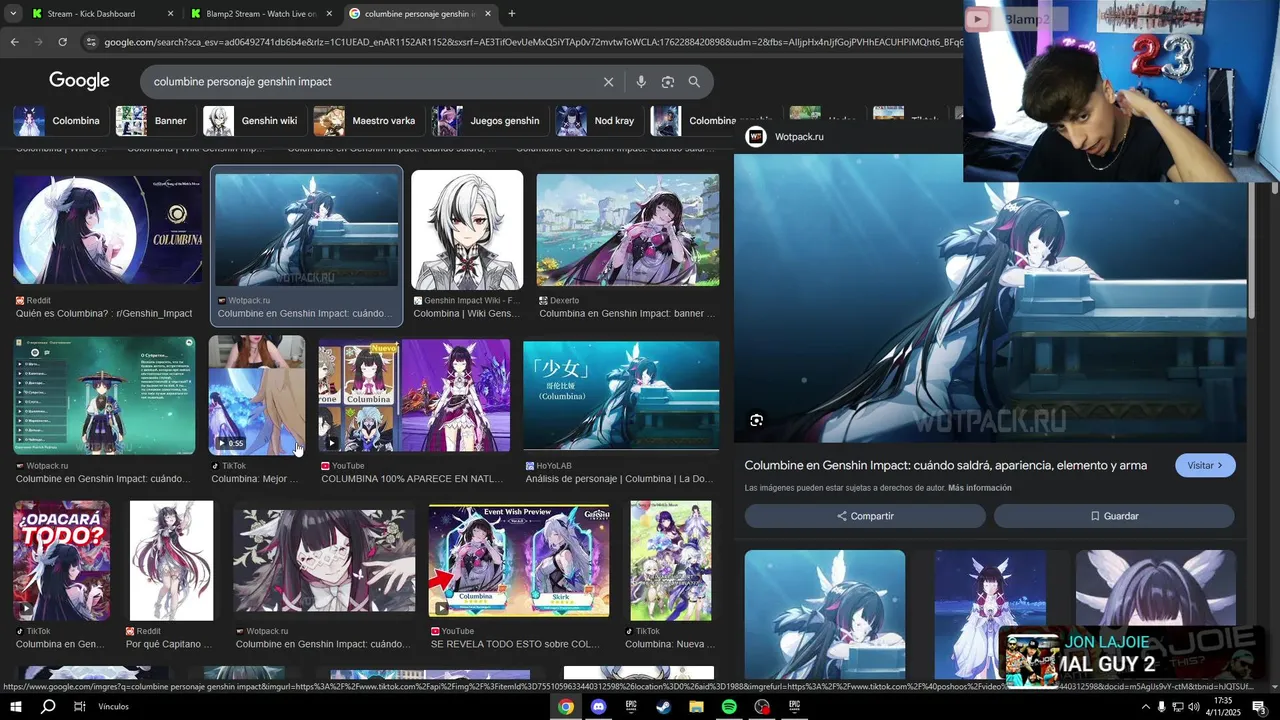Open TikTok Columbina: Mejor video thumbnail
1280x720 pixels.
tap(257, 395)
